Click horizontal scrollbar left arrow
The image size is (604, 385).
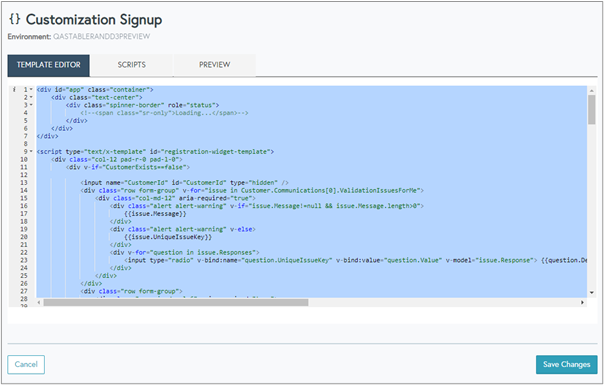tap(39, 303)
